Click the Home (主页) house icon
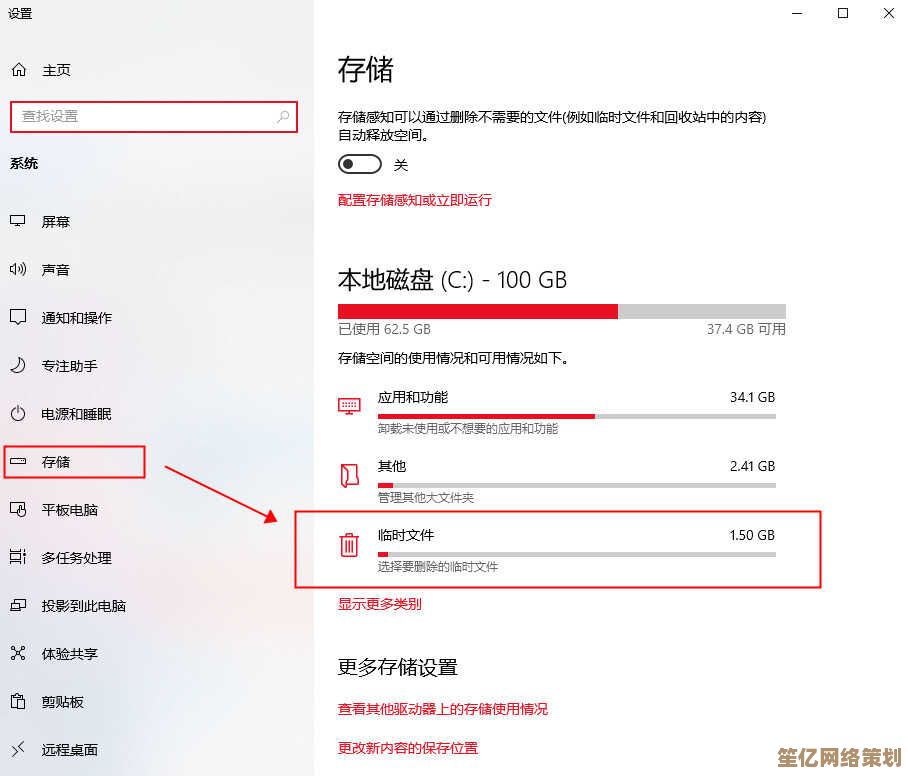Screen dimensions: 908x776 19,69
